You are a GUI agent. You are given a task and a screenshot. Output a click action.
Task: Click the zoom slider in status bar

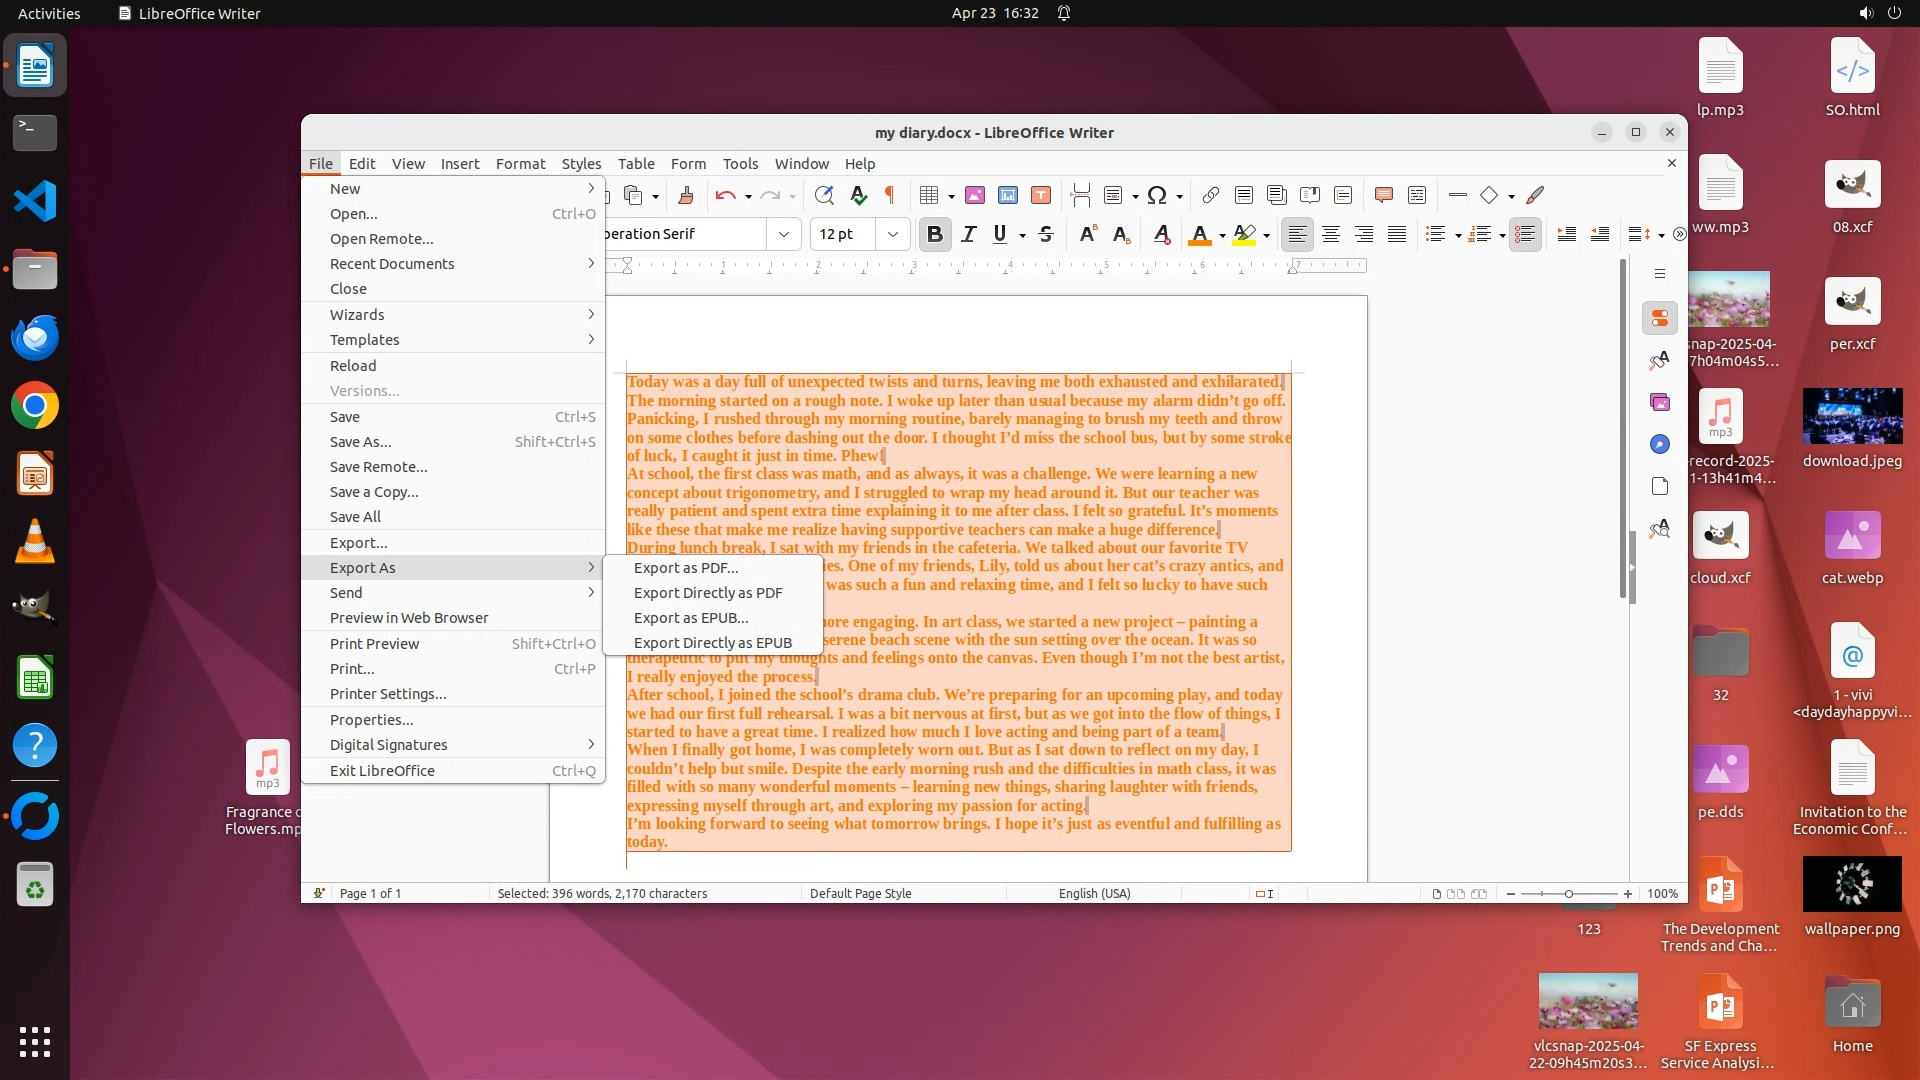[x=1568, y=894]
